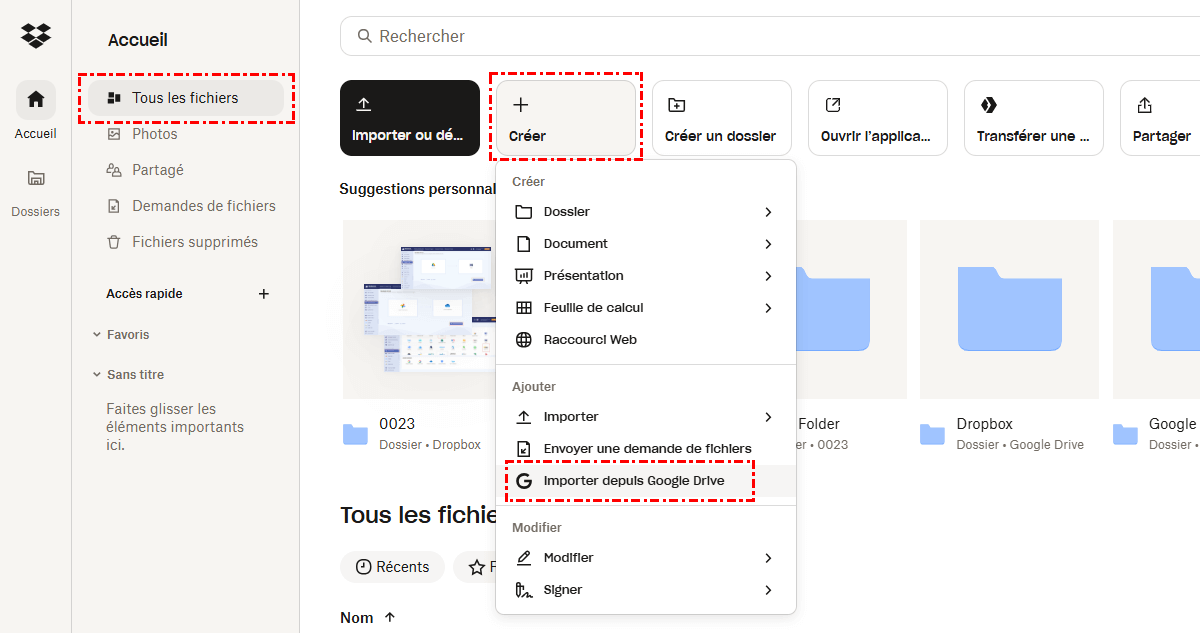
Task: Click Transférer une copie button
Action: click(1033, 118)
